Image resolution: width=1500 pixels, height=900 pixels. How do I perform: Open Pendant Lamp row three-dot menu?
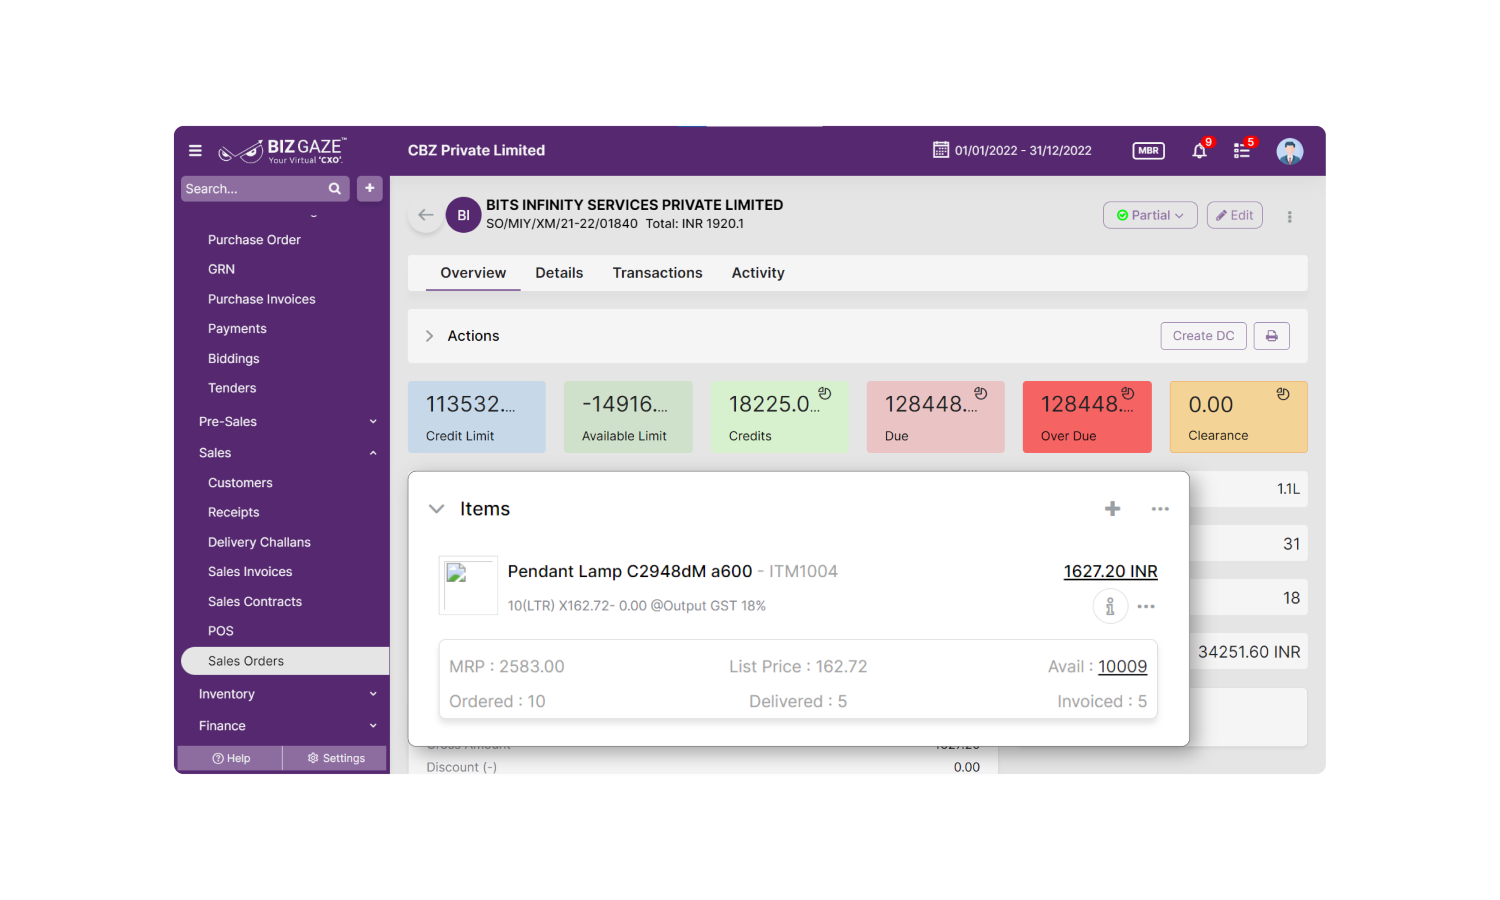(1146, 606)
